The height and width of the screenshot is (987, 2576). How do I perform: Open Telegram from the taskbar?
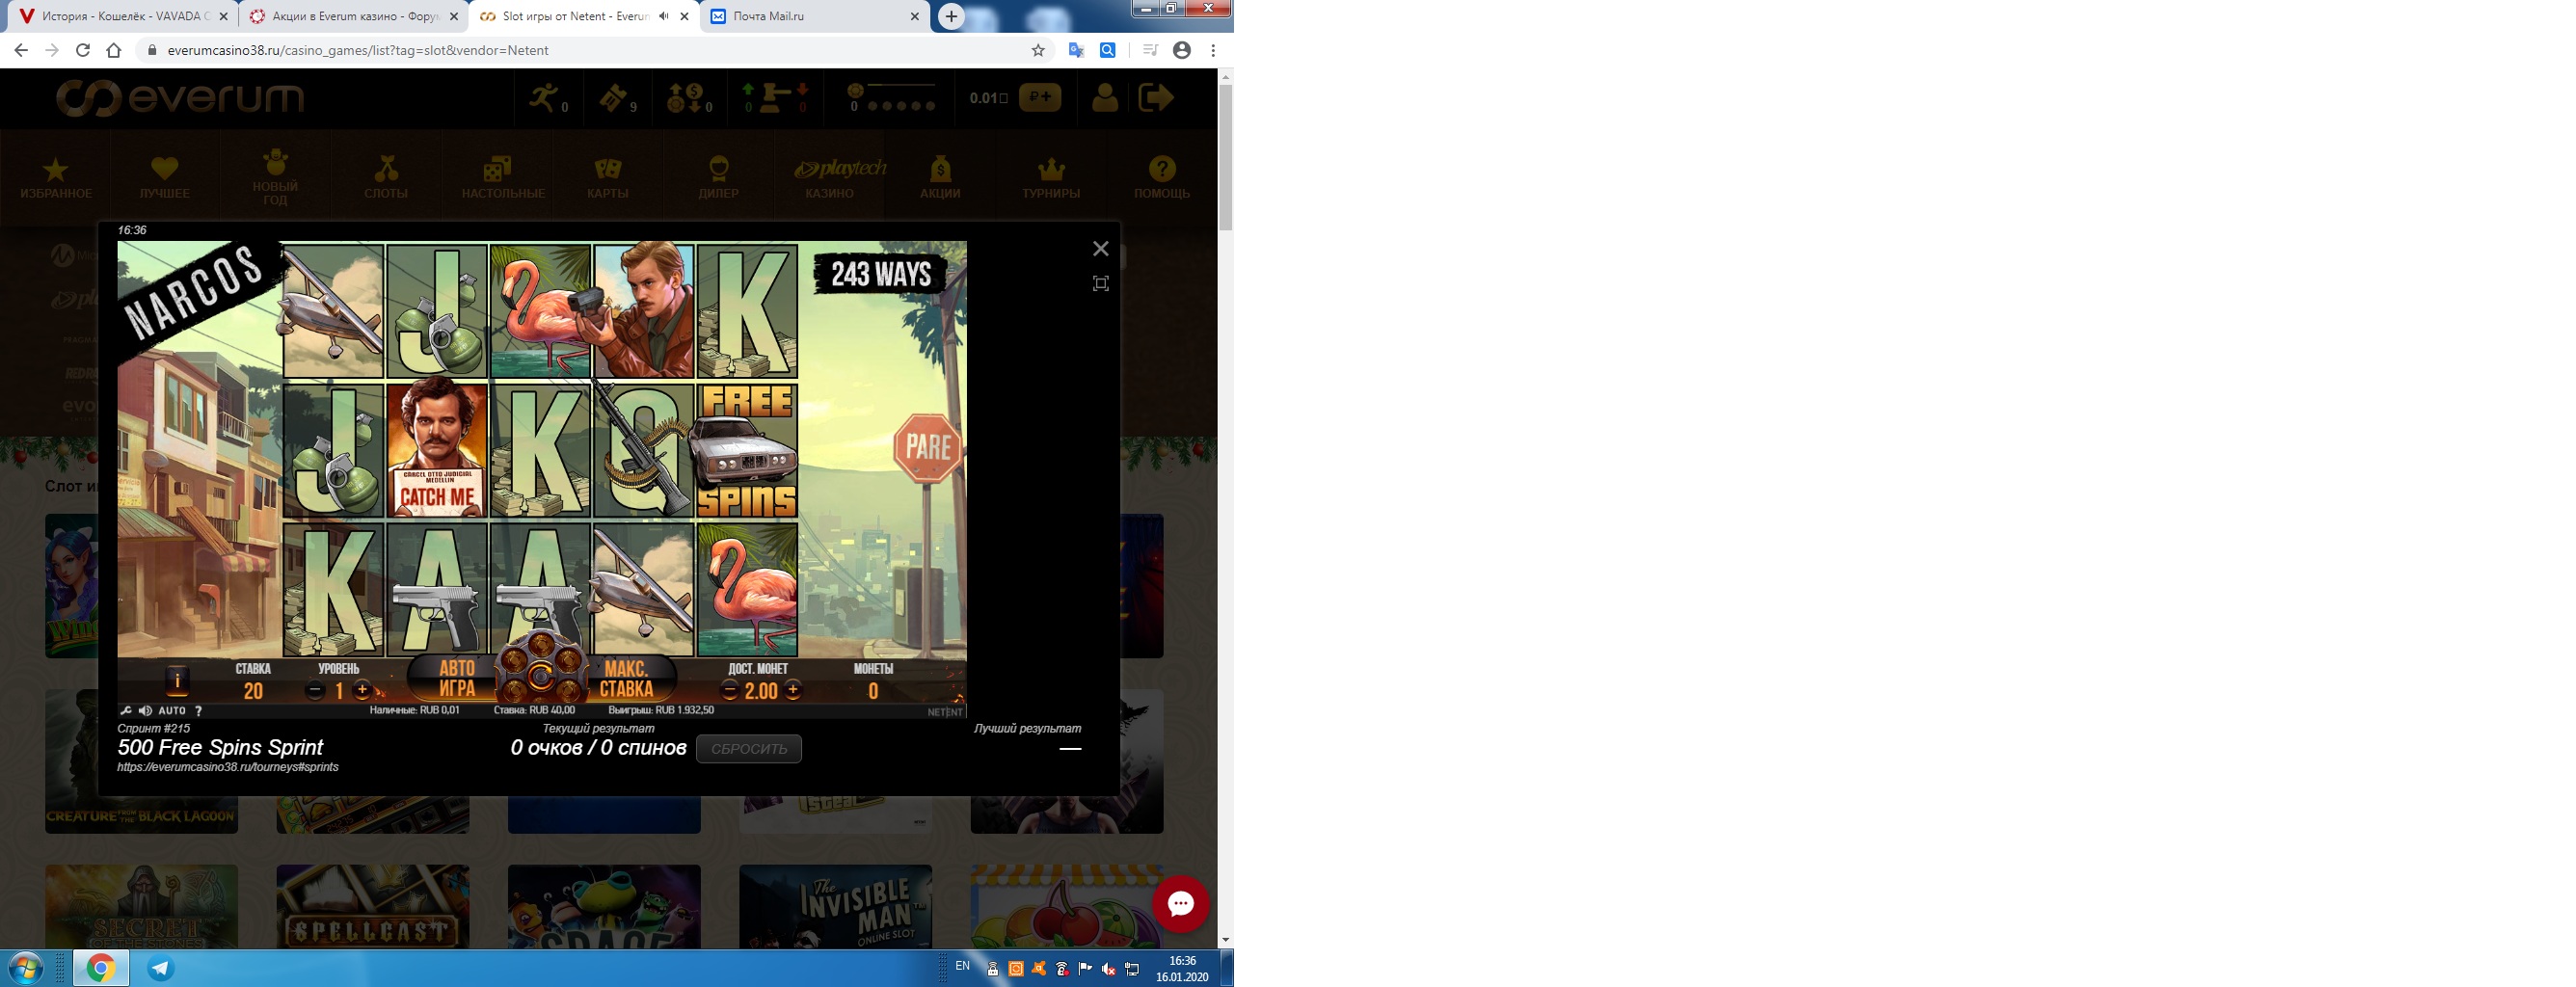click(160, 968)
